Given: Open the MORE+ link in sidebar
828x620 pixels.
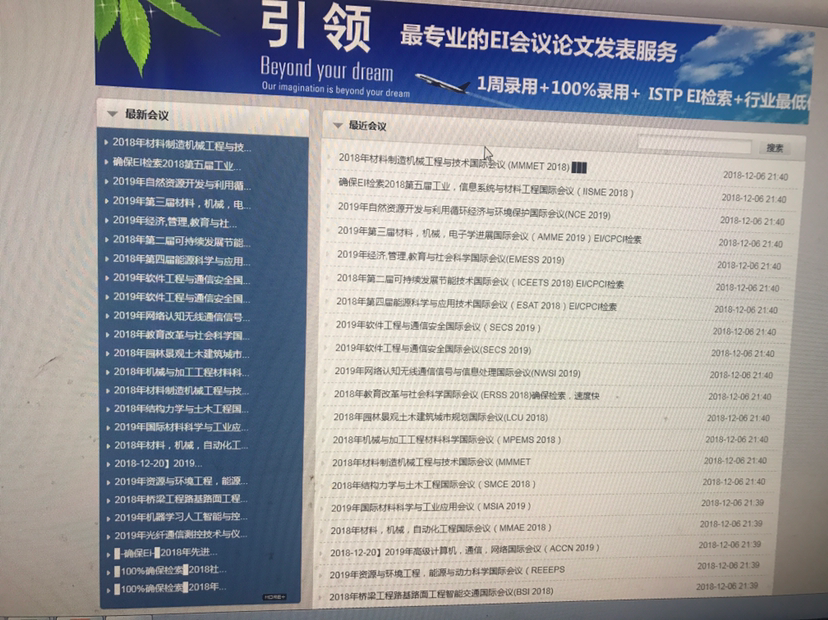Looking at the screenshot, I should pyautogui.click(x=275, y=597).
